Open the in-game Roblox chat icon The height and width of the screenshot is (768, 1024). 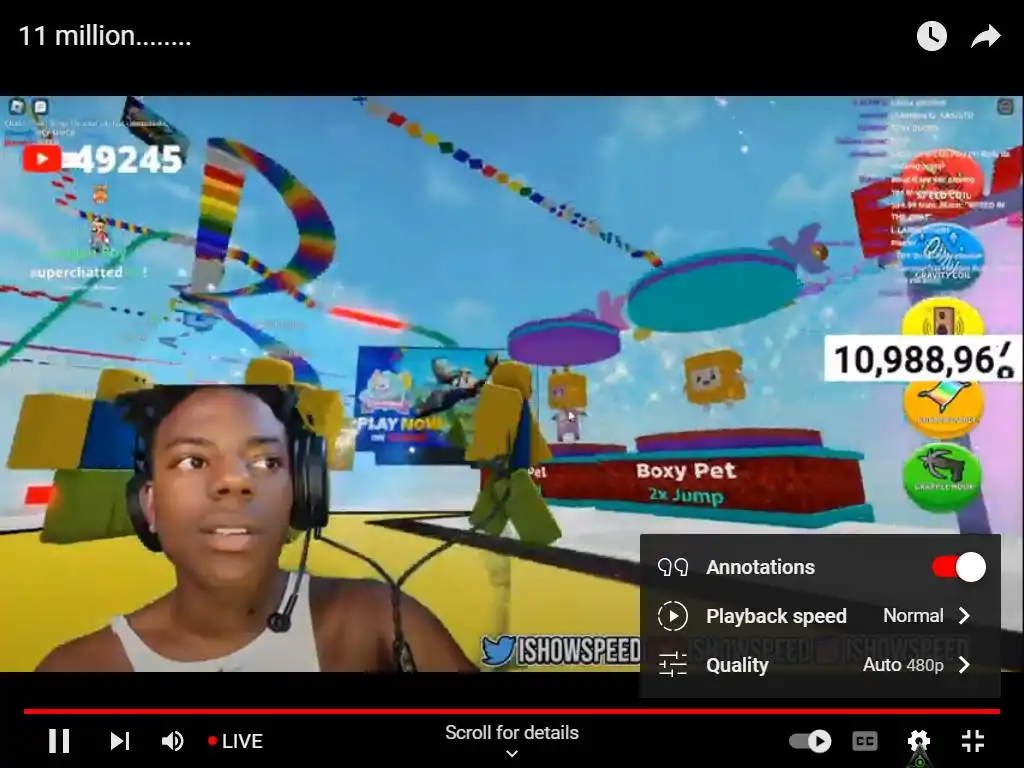tap(40, 106)
